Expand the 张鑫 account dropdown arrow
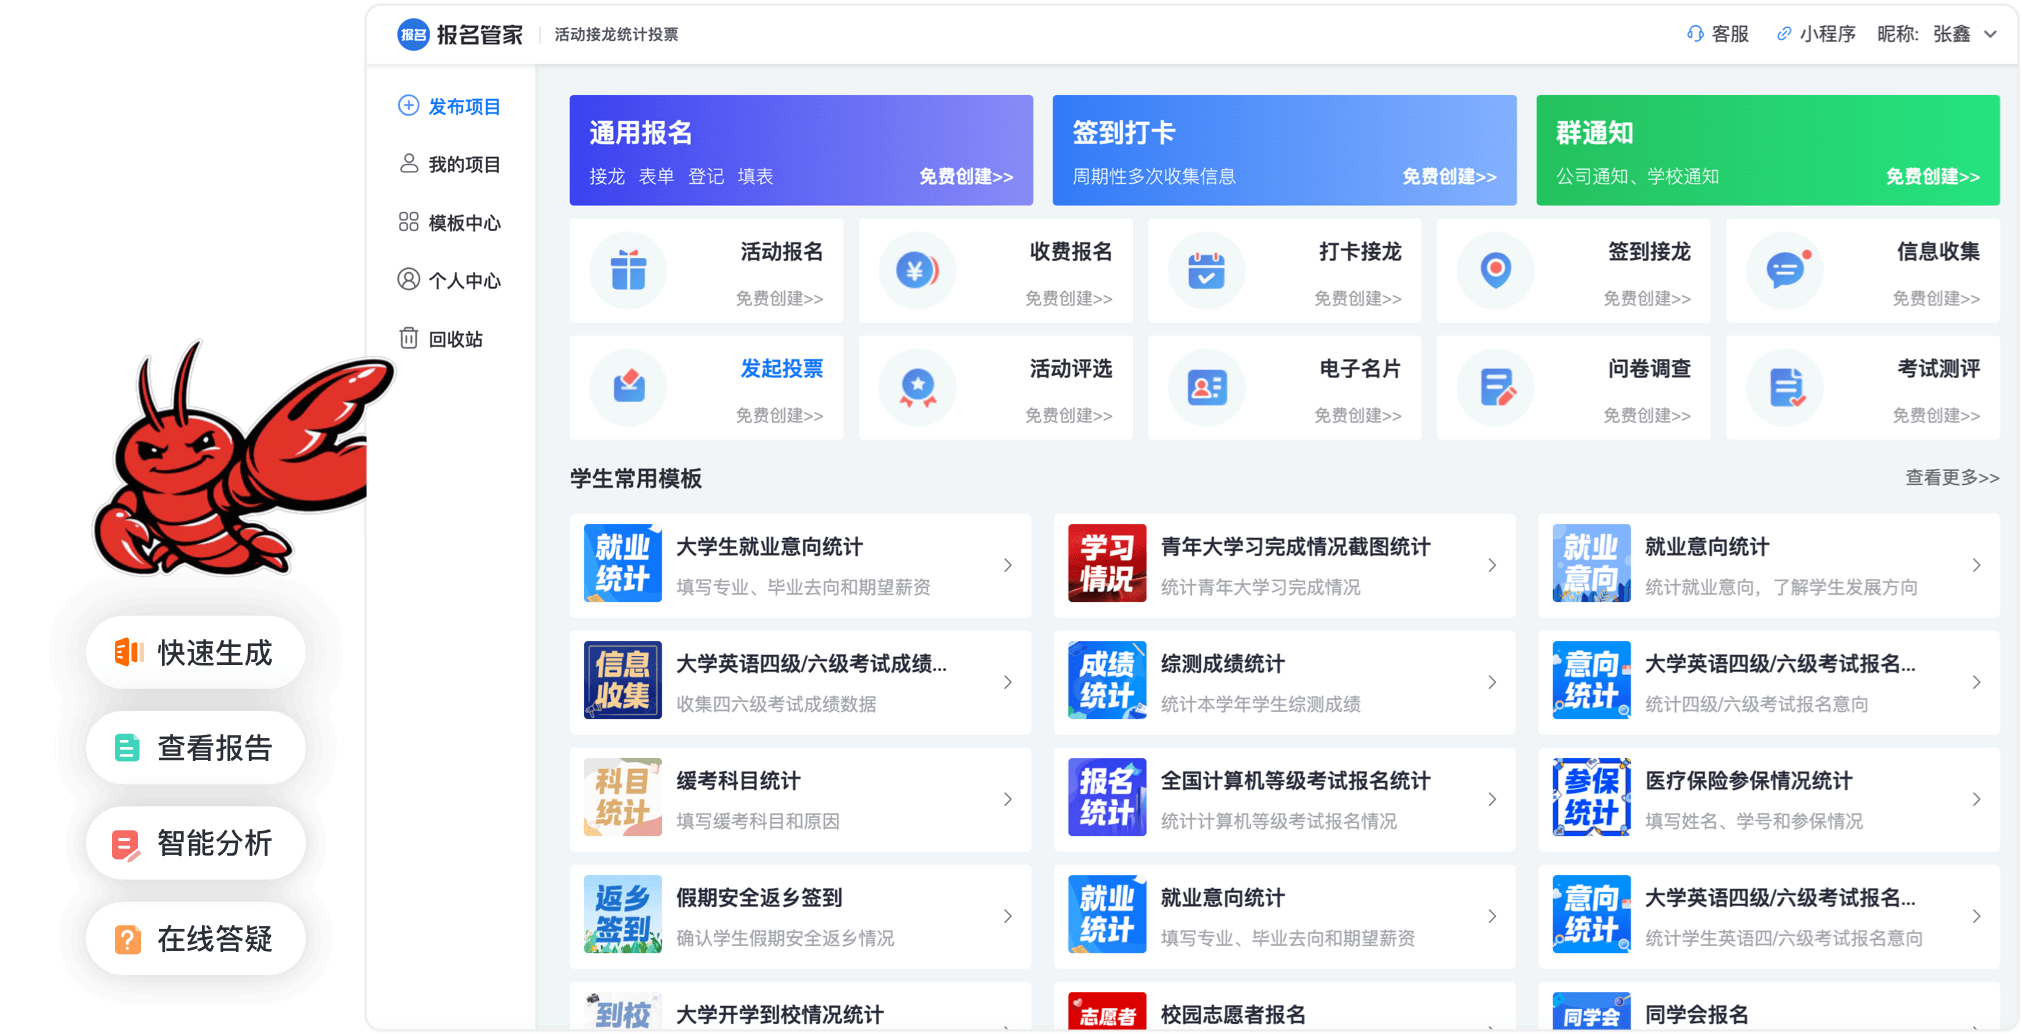The image size is (2022, 1034). 1990,34
